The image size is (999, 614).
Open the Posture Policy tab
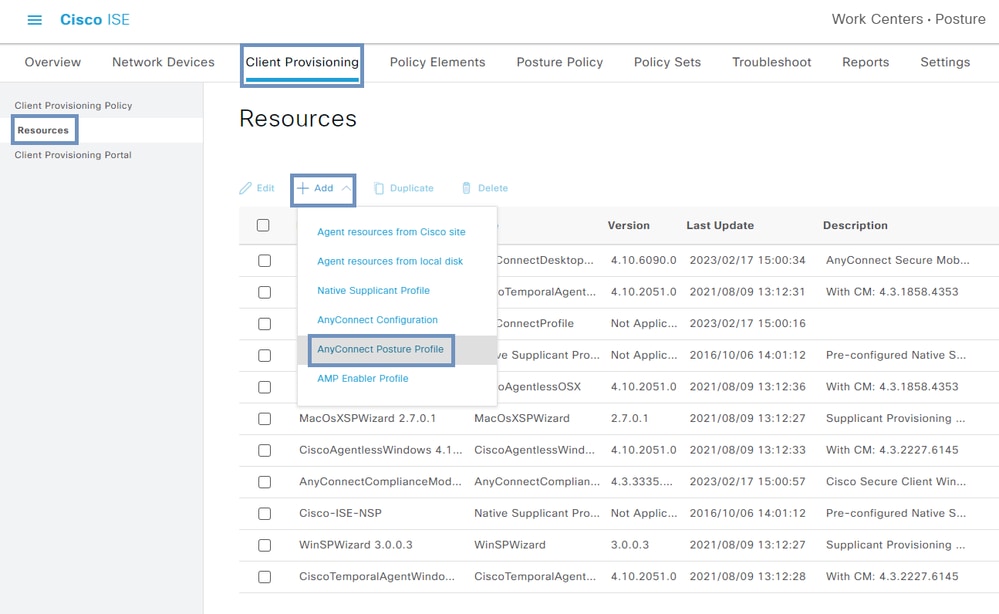(559, 62)
